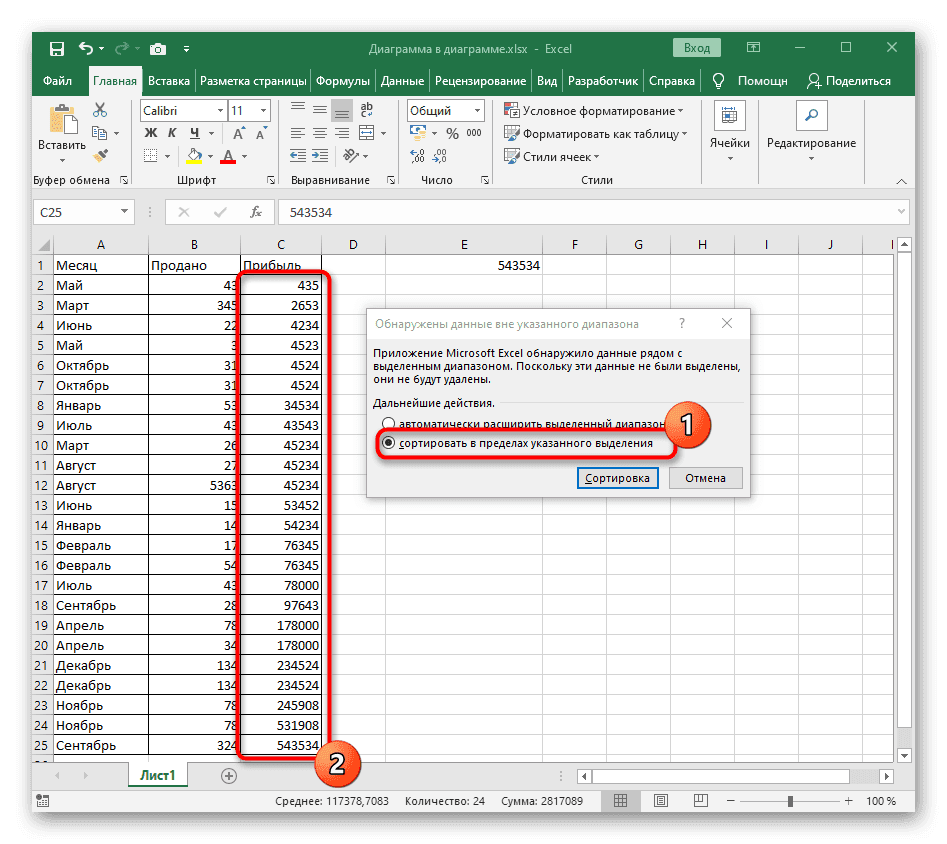Select the 'Вход' sign-in button at top
The width and height of the screenshot is (947, 844).
(x=696, y=47)
